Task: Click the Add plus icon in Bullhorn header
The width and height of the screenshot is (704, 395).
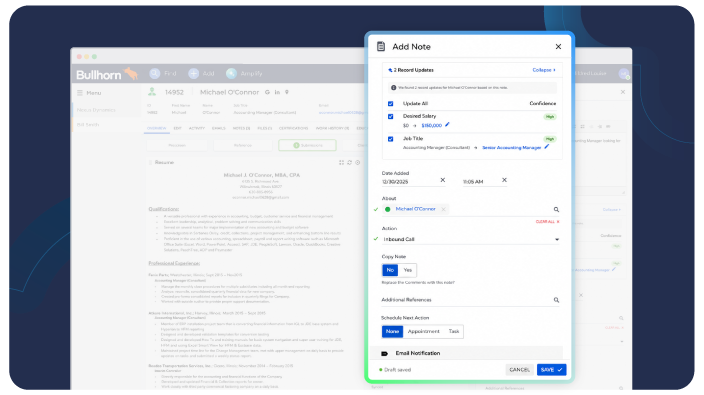Action: pos(194,74)
